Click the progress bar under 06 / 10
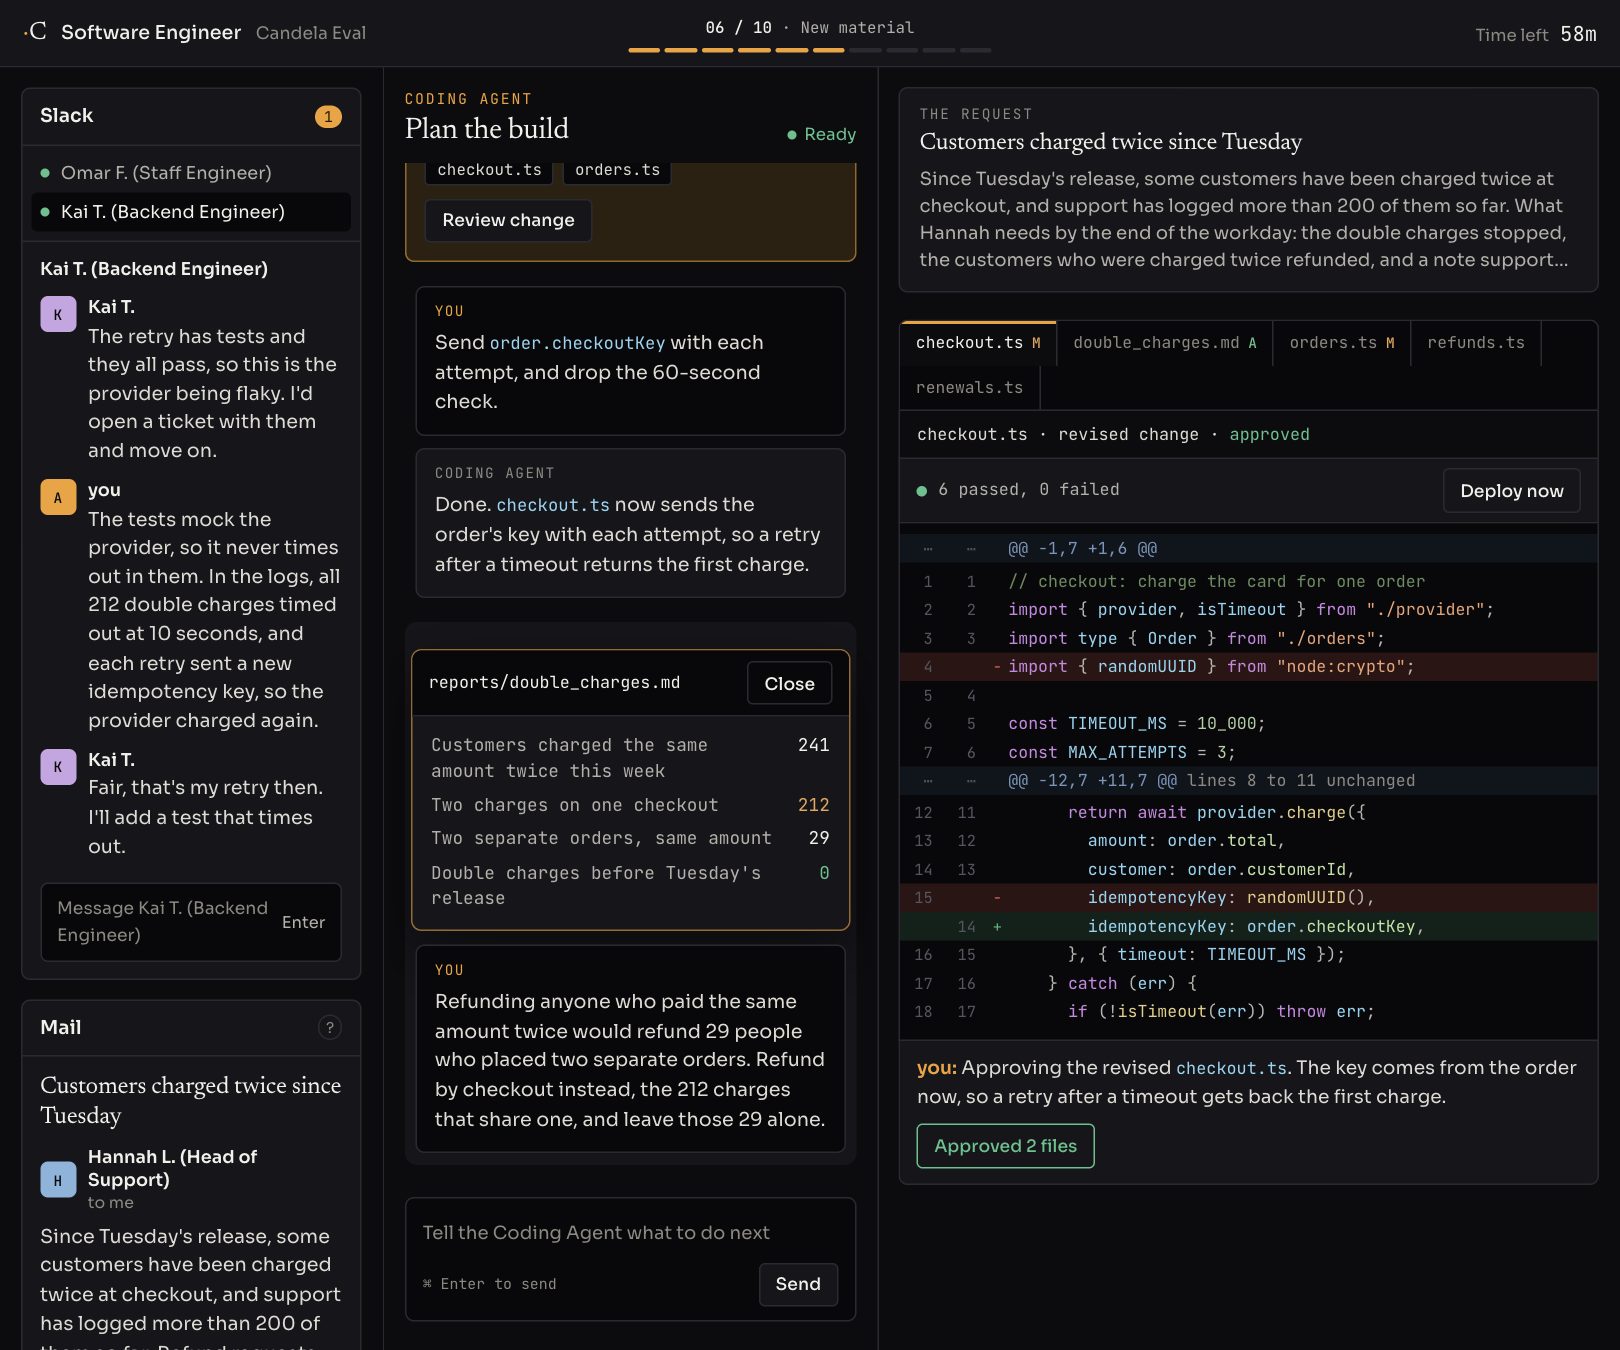 click(x=810, y=50)
